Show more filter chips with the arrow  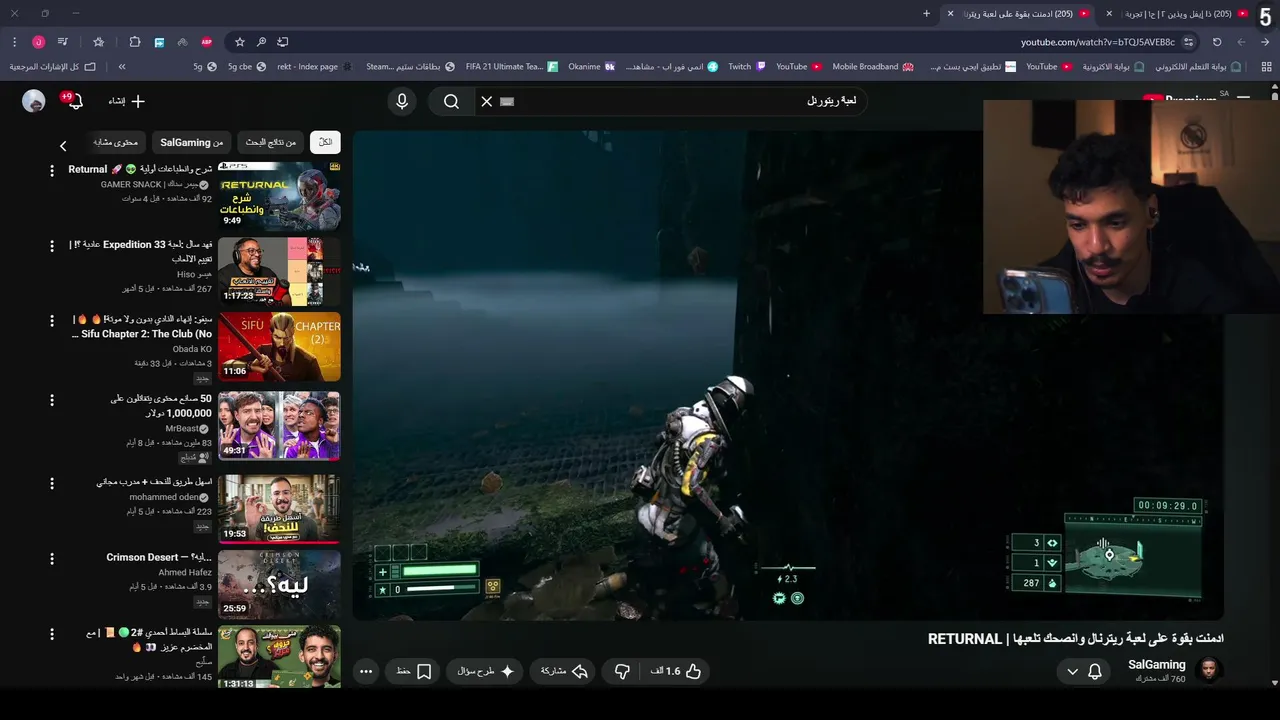(63, 146)
